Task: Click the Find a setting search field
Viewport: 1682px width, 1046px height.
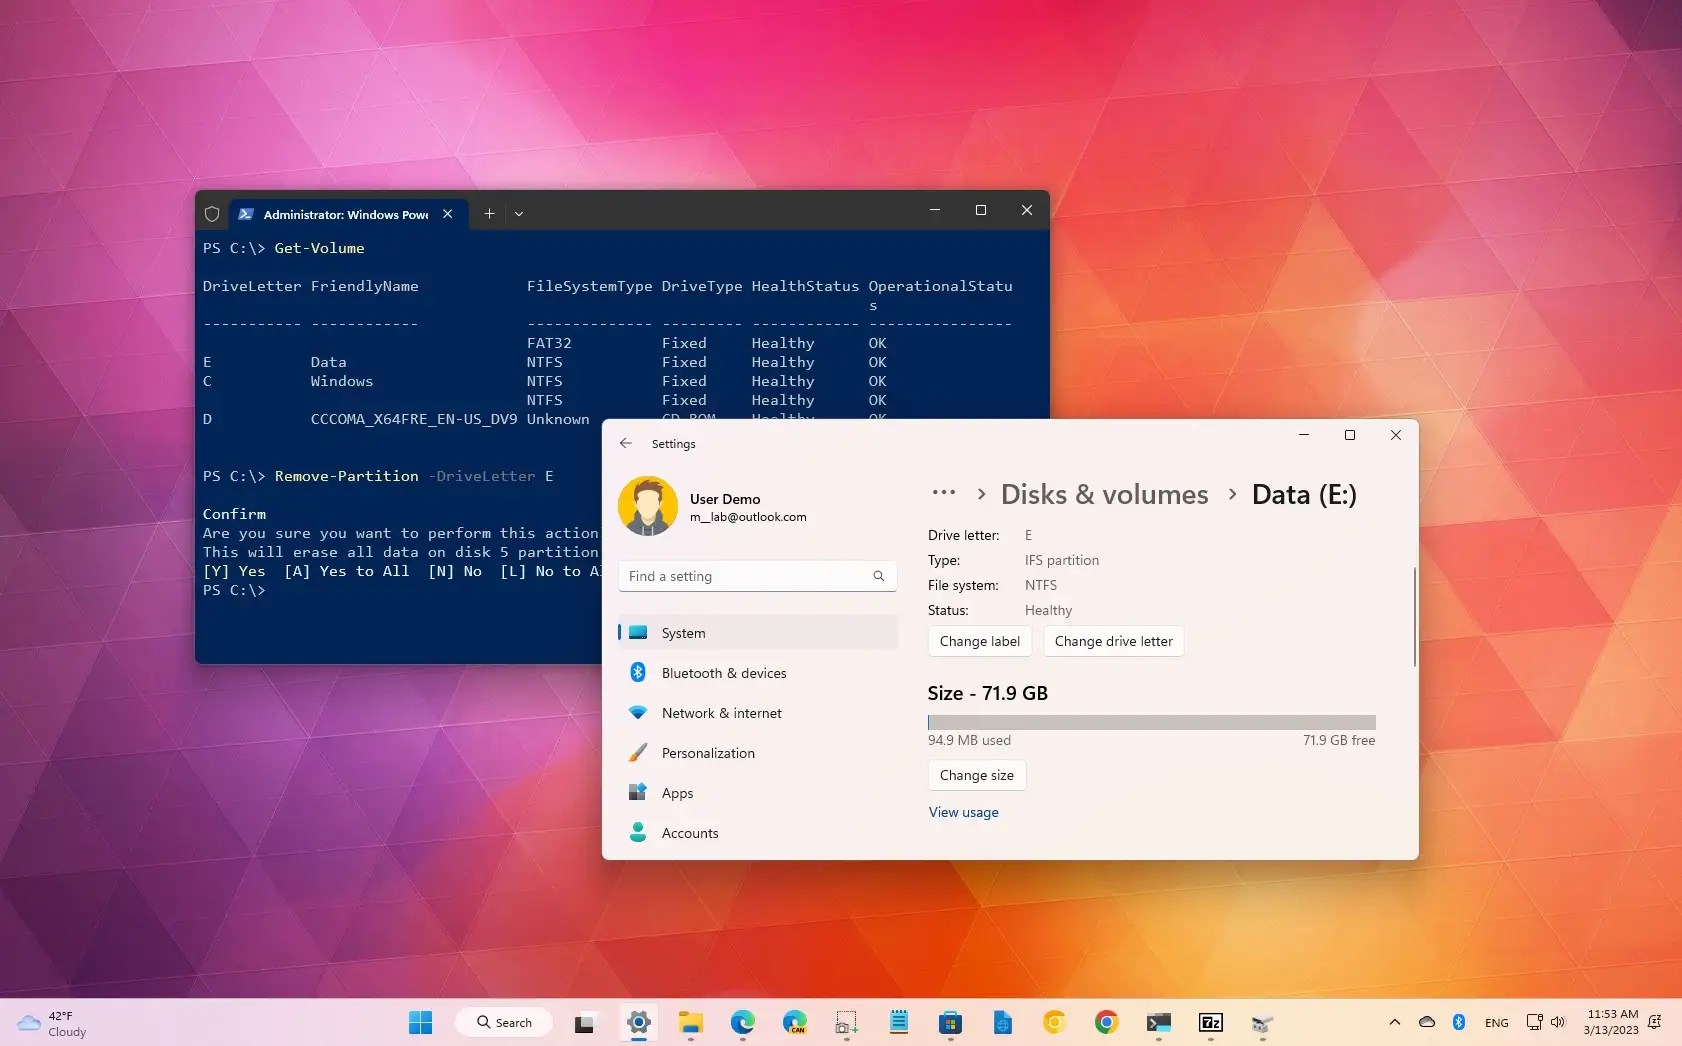Action: 756,576
